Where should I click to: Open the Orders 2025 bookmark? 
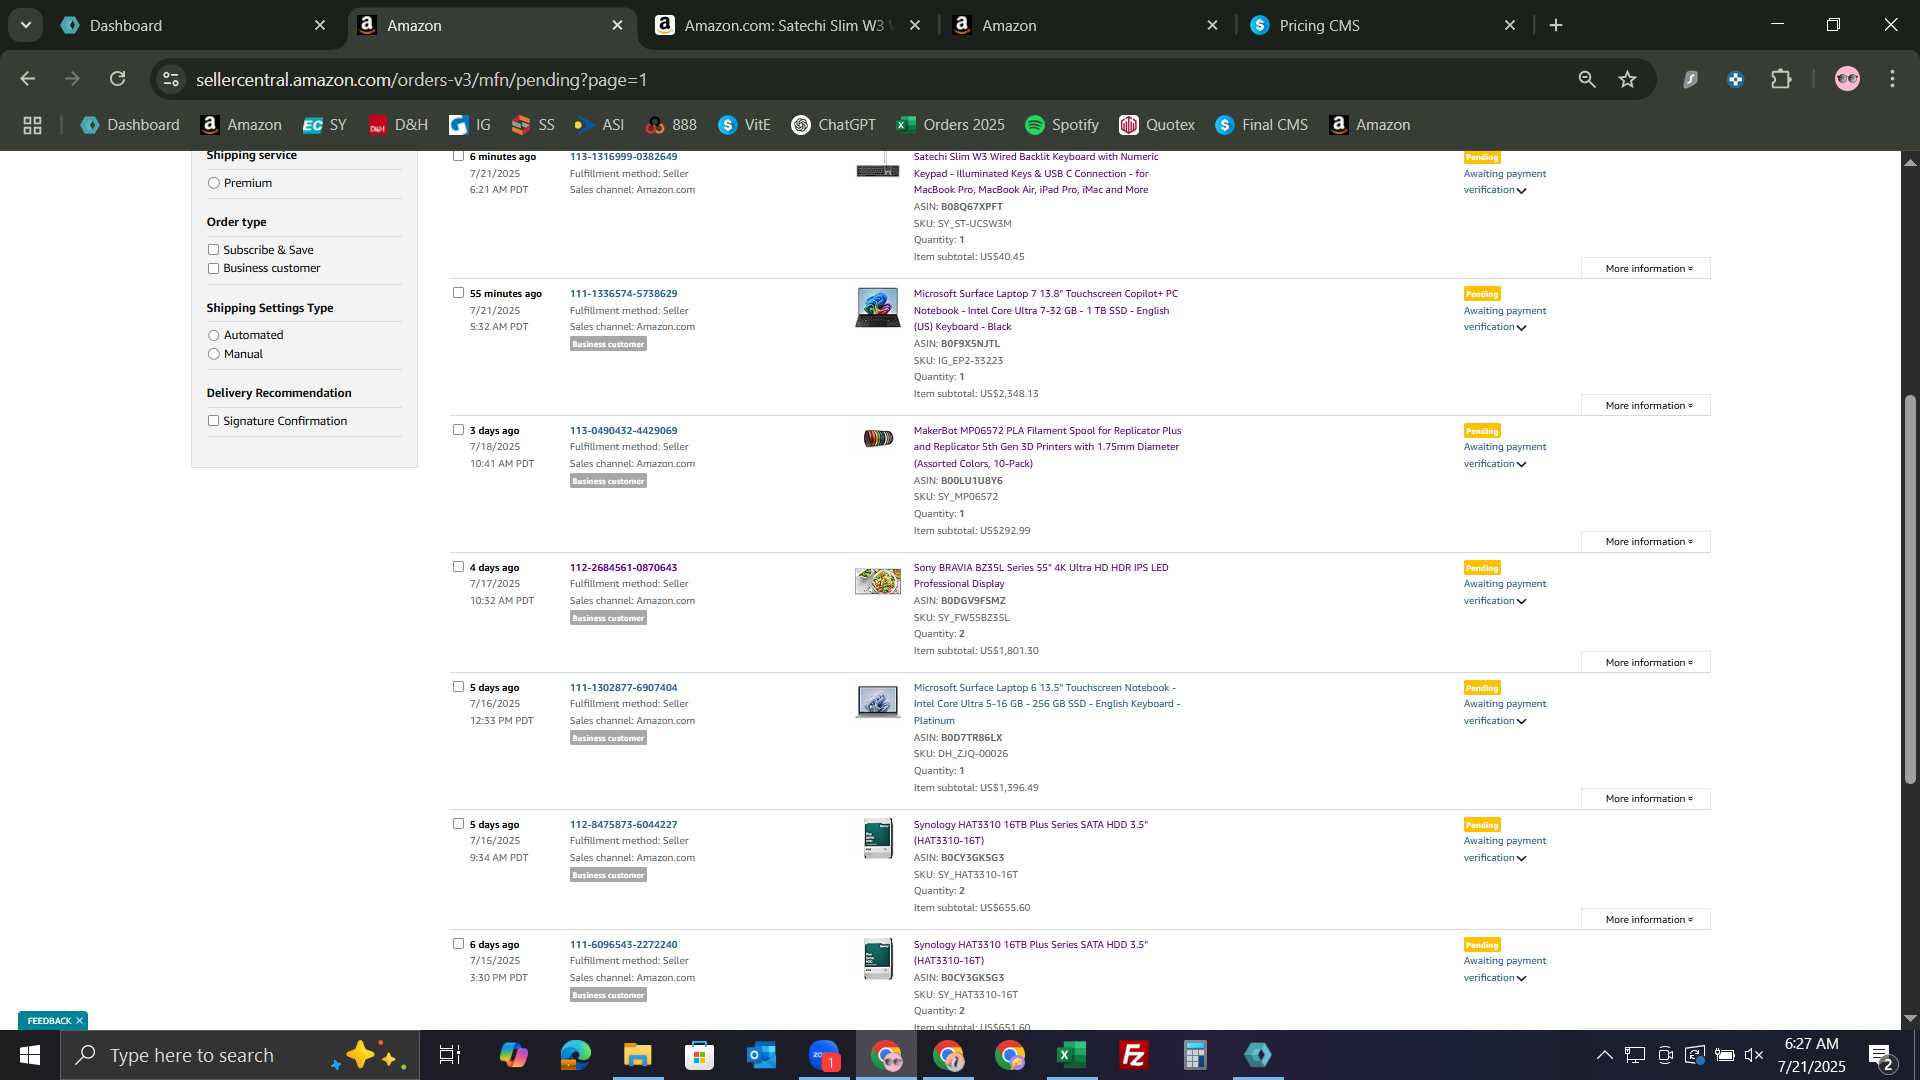click(950, 125)
